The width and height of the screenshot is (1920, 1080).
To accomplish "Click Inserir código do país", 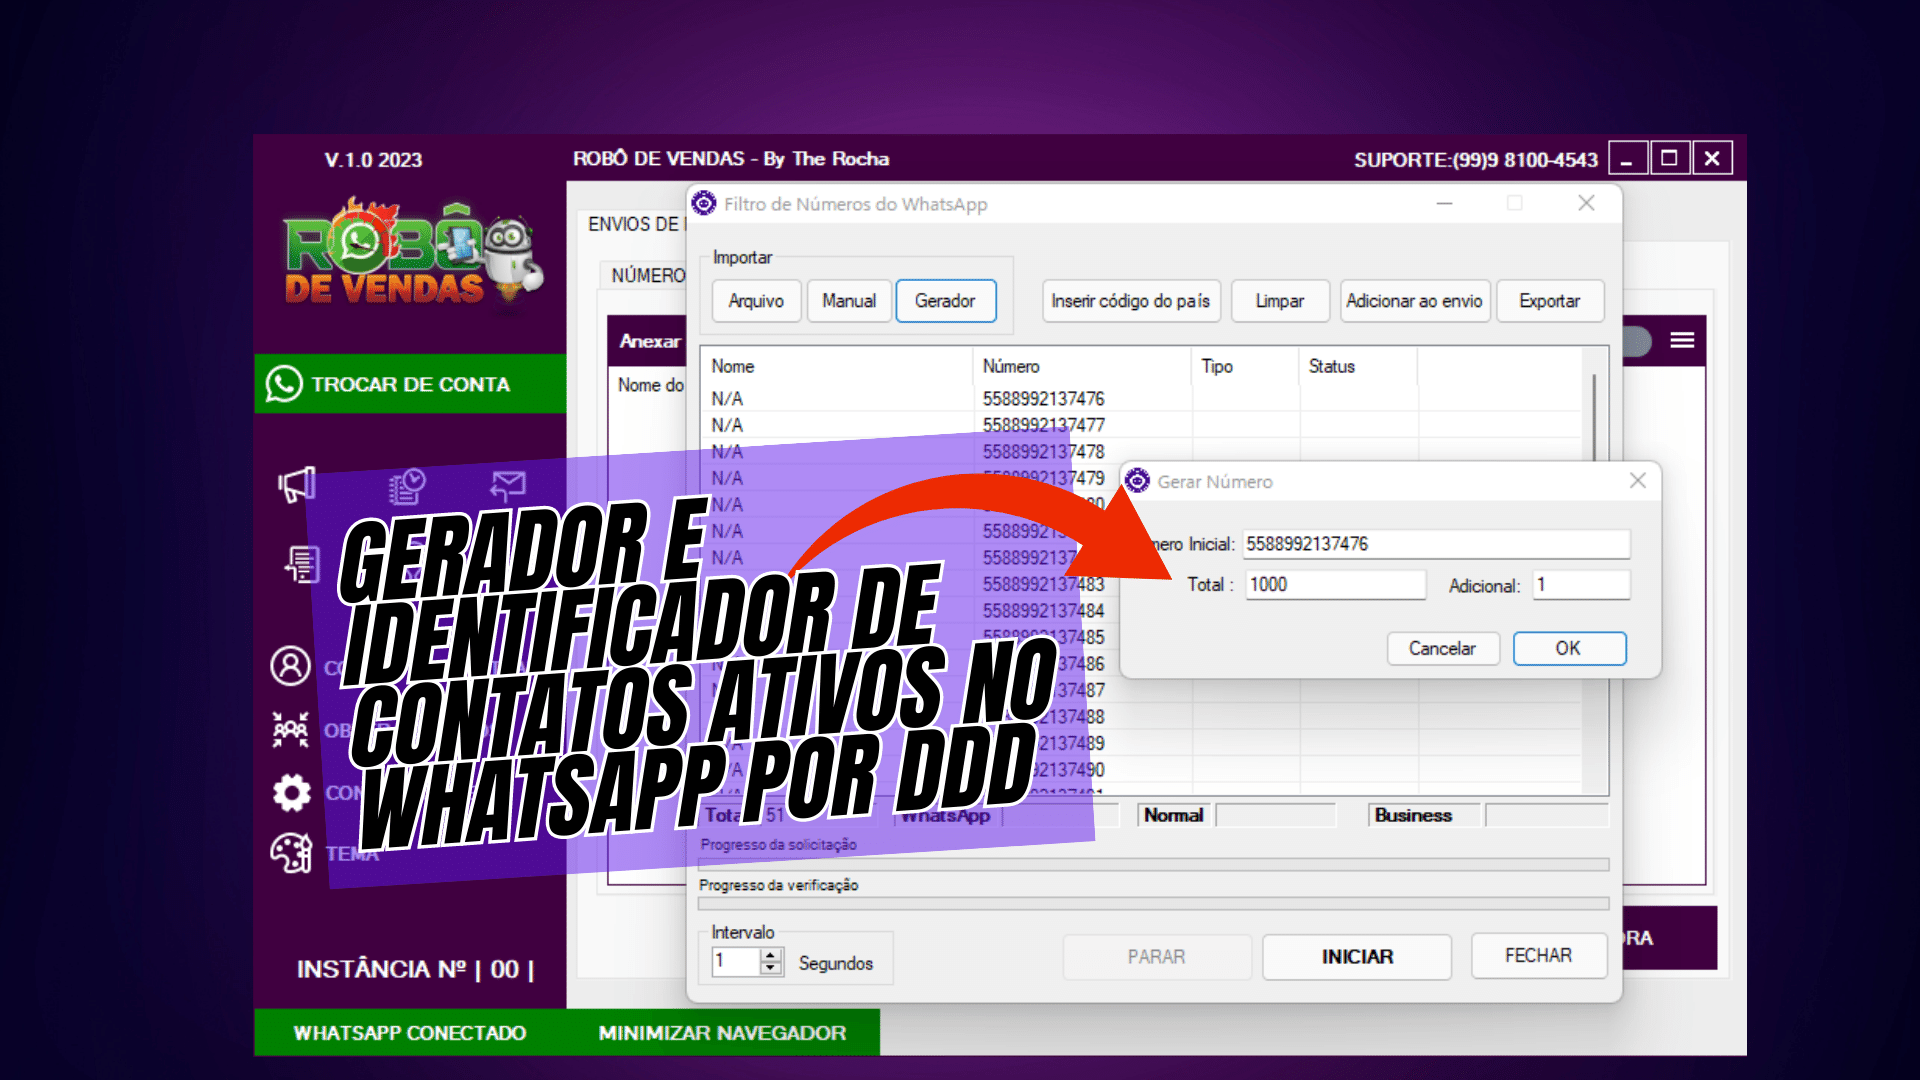I will 1130,301.
